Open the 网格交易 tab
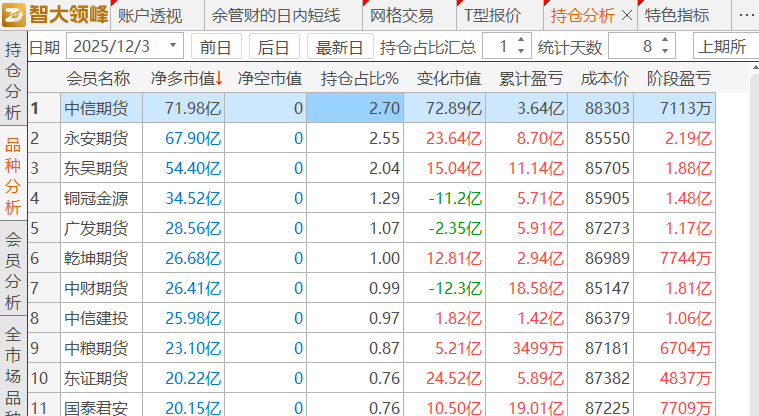The width and height of the screenshot is (759, 416). coord(402,16)
